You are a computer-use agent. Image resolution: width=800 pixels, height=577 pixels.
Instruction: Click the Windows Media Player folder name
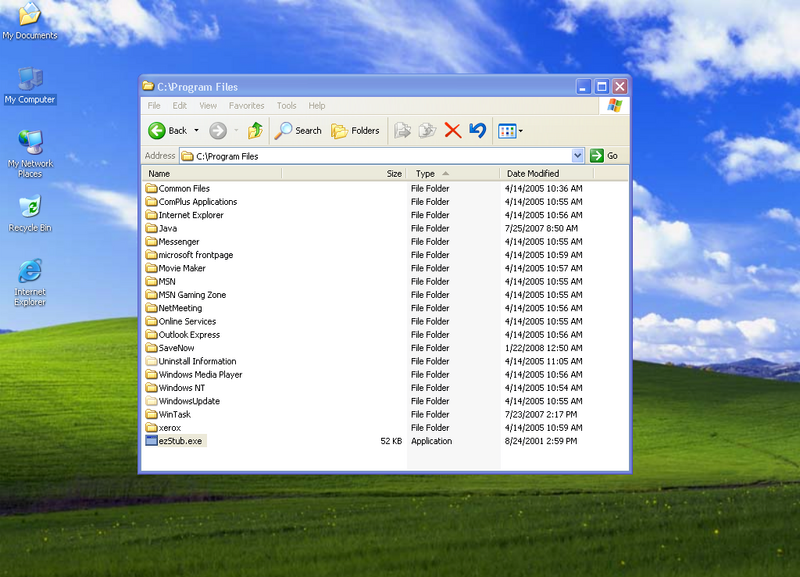point(201,374)
